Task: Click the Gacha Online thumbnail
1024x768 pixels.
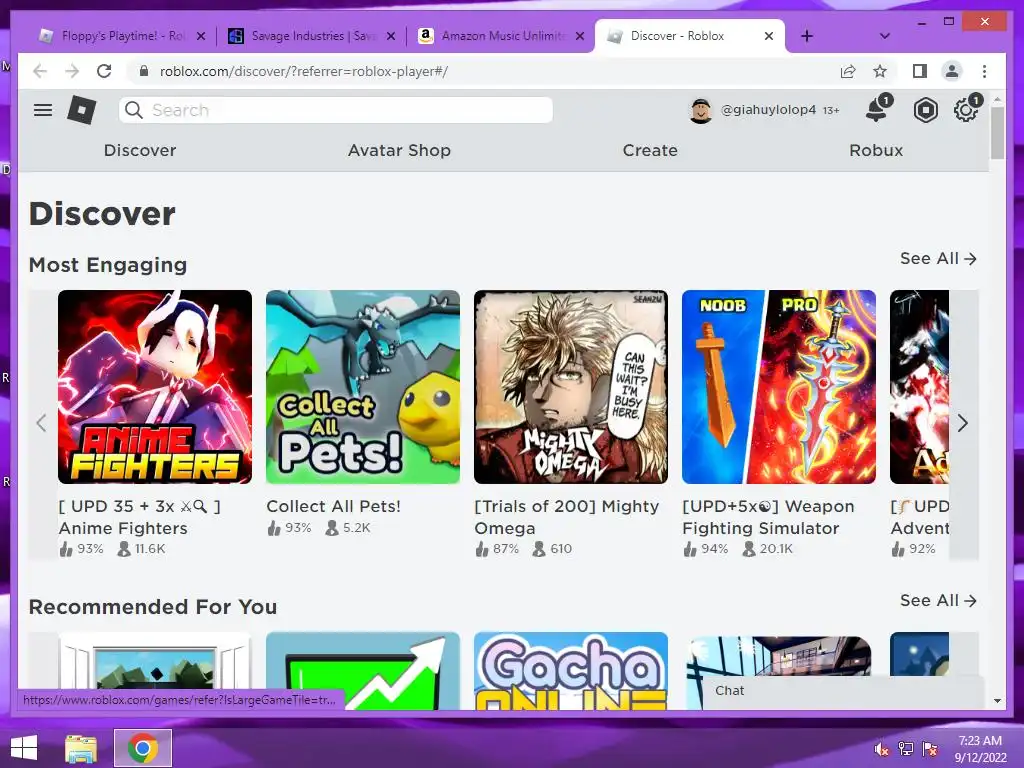Action: (571, 671)
